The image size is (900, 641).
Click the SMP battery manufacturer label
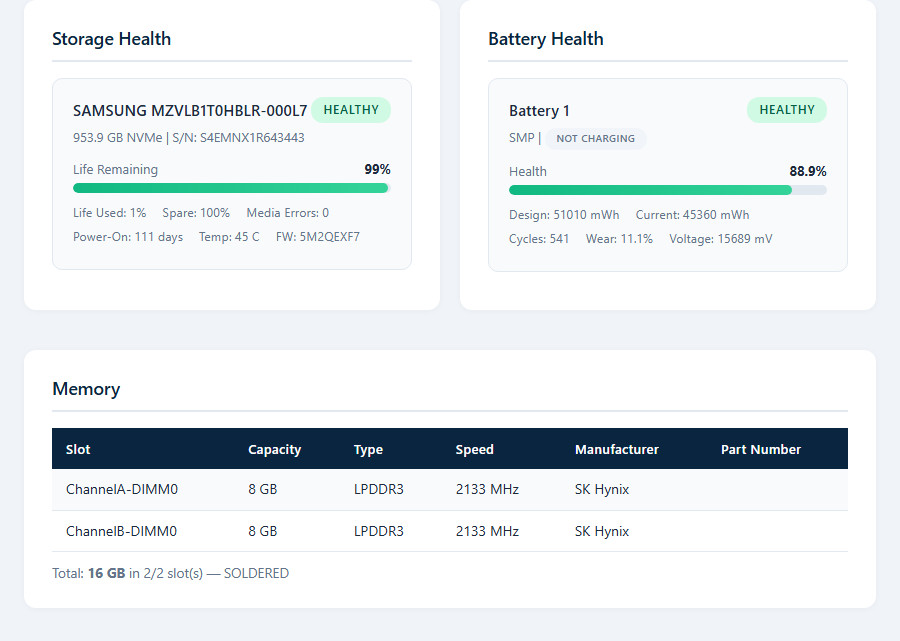click(521, 138)
